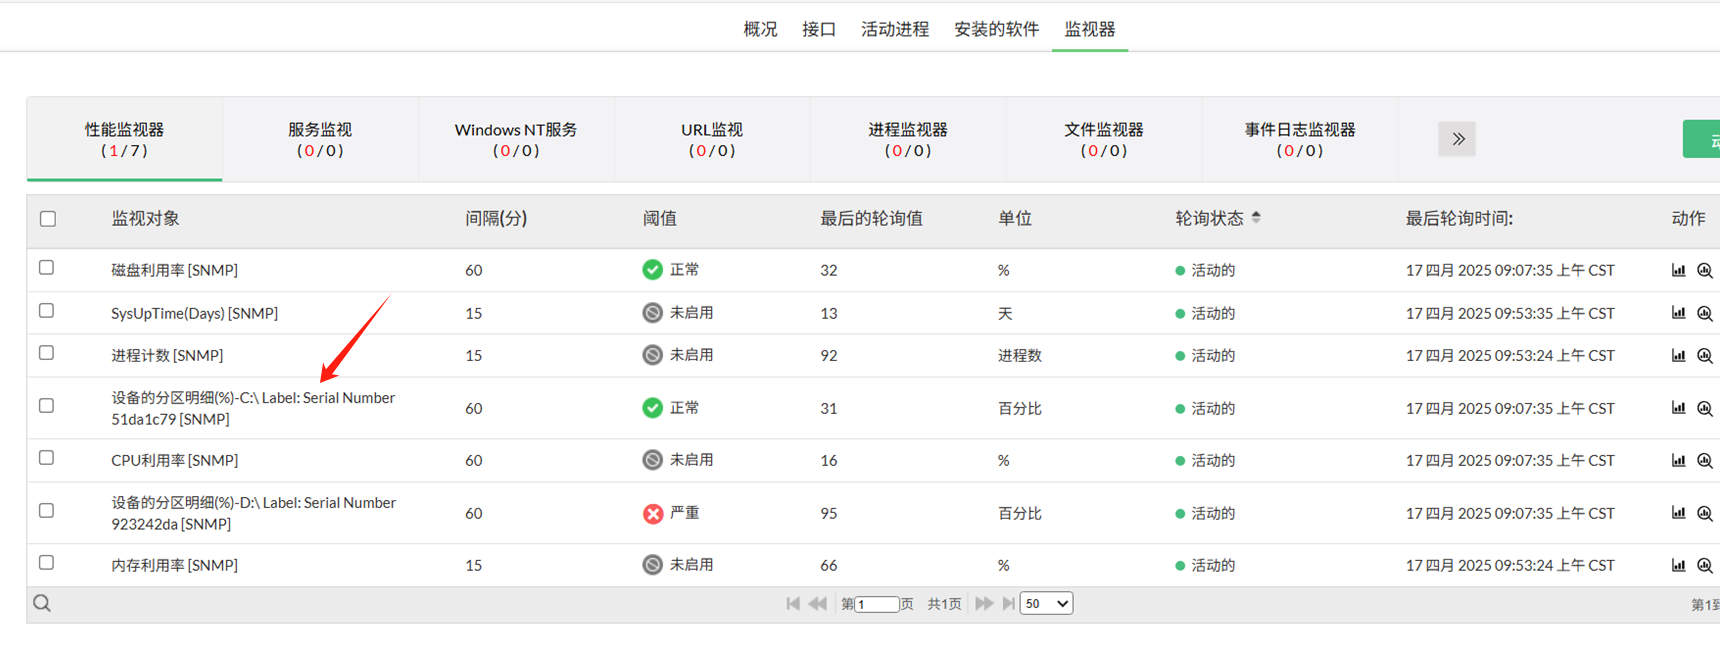The height and width of the screenshot is (654, 1720).
Task: Switch to 服务监视 tab
Action: 320,139
